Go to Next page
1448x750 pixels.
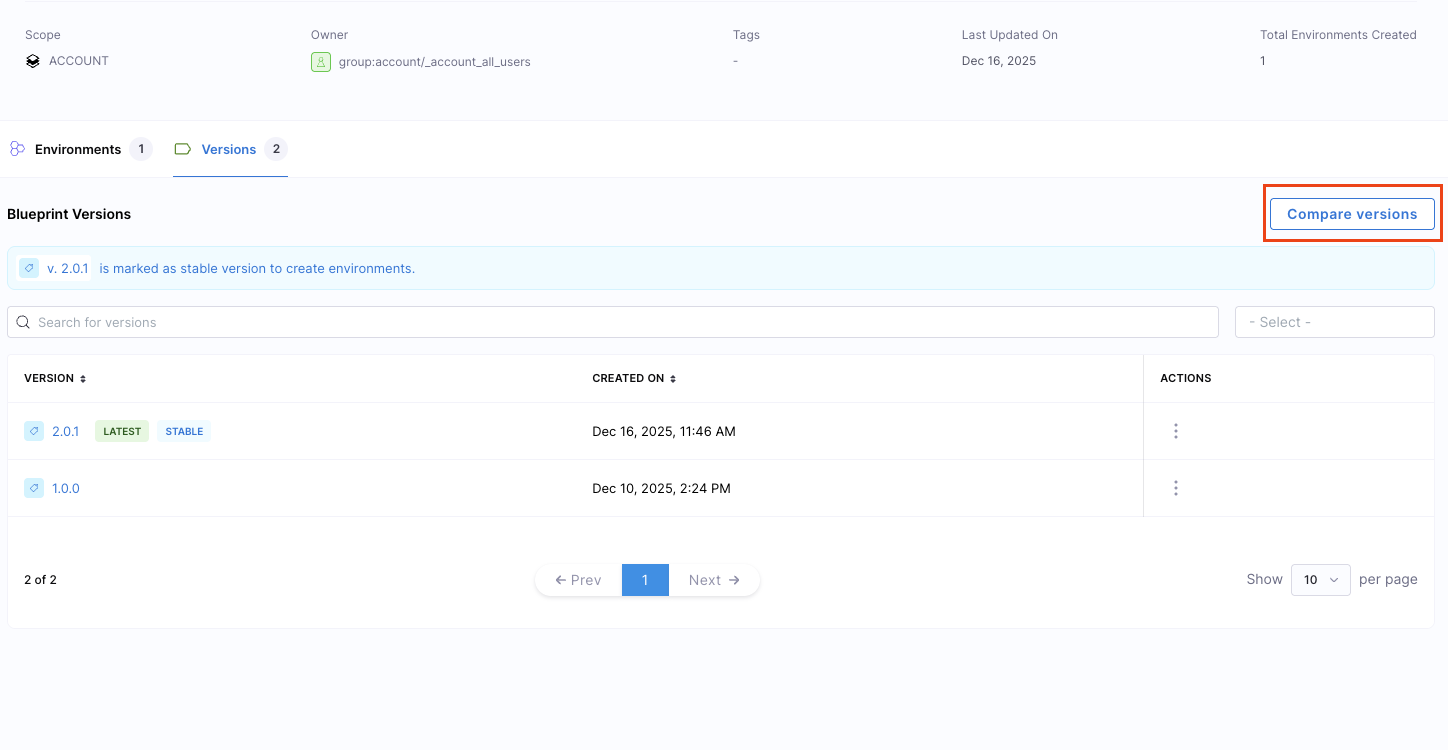[x=714, y=580]
